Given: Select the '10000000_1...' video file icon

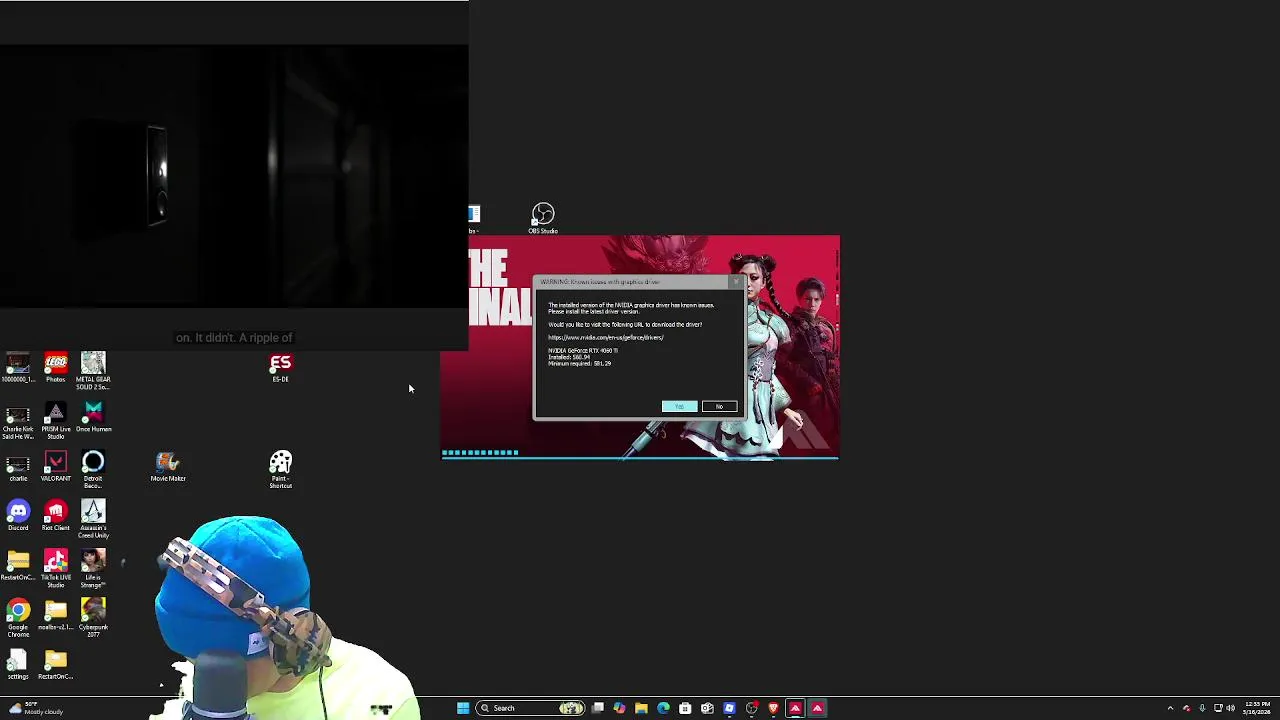Looking at the screenshot, I should (18, 368).
